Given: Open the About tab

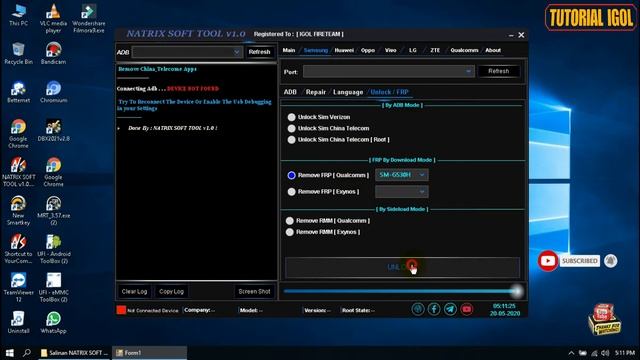Looking at the screenshot, I should coord(493,50).
